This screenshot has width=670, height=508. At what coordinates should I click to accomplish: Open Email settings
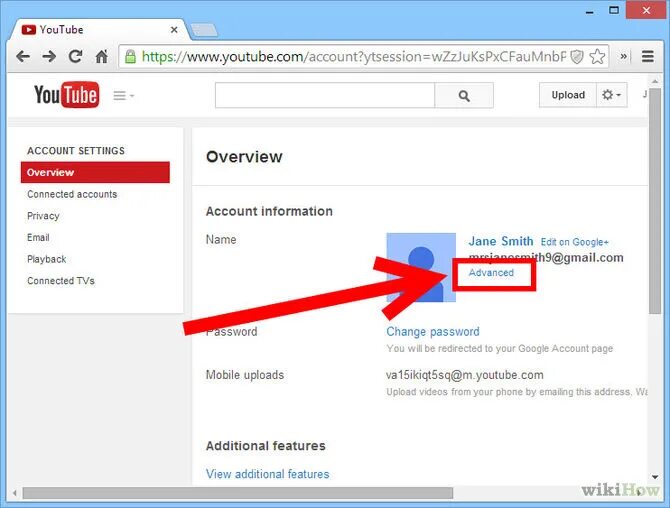(38, 237)
